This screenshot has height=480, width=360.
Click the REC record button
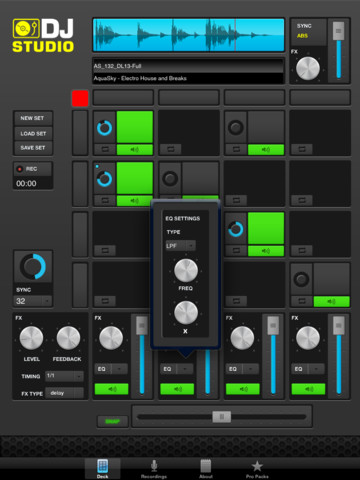tap(33, 169)
